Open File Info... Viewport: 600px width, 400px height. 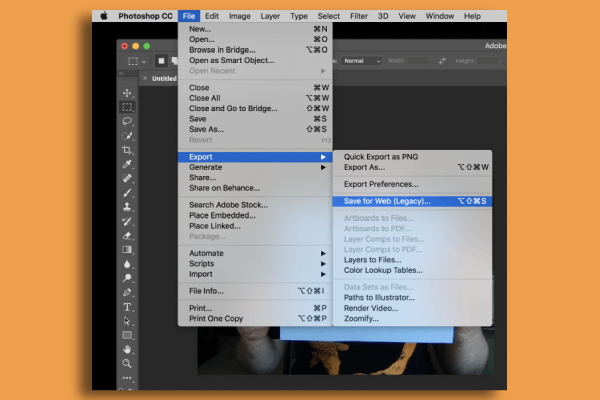coord(255,291)
